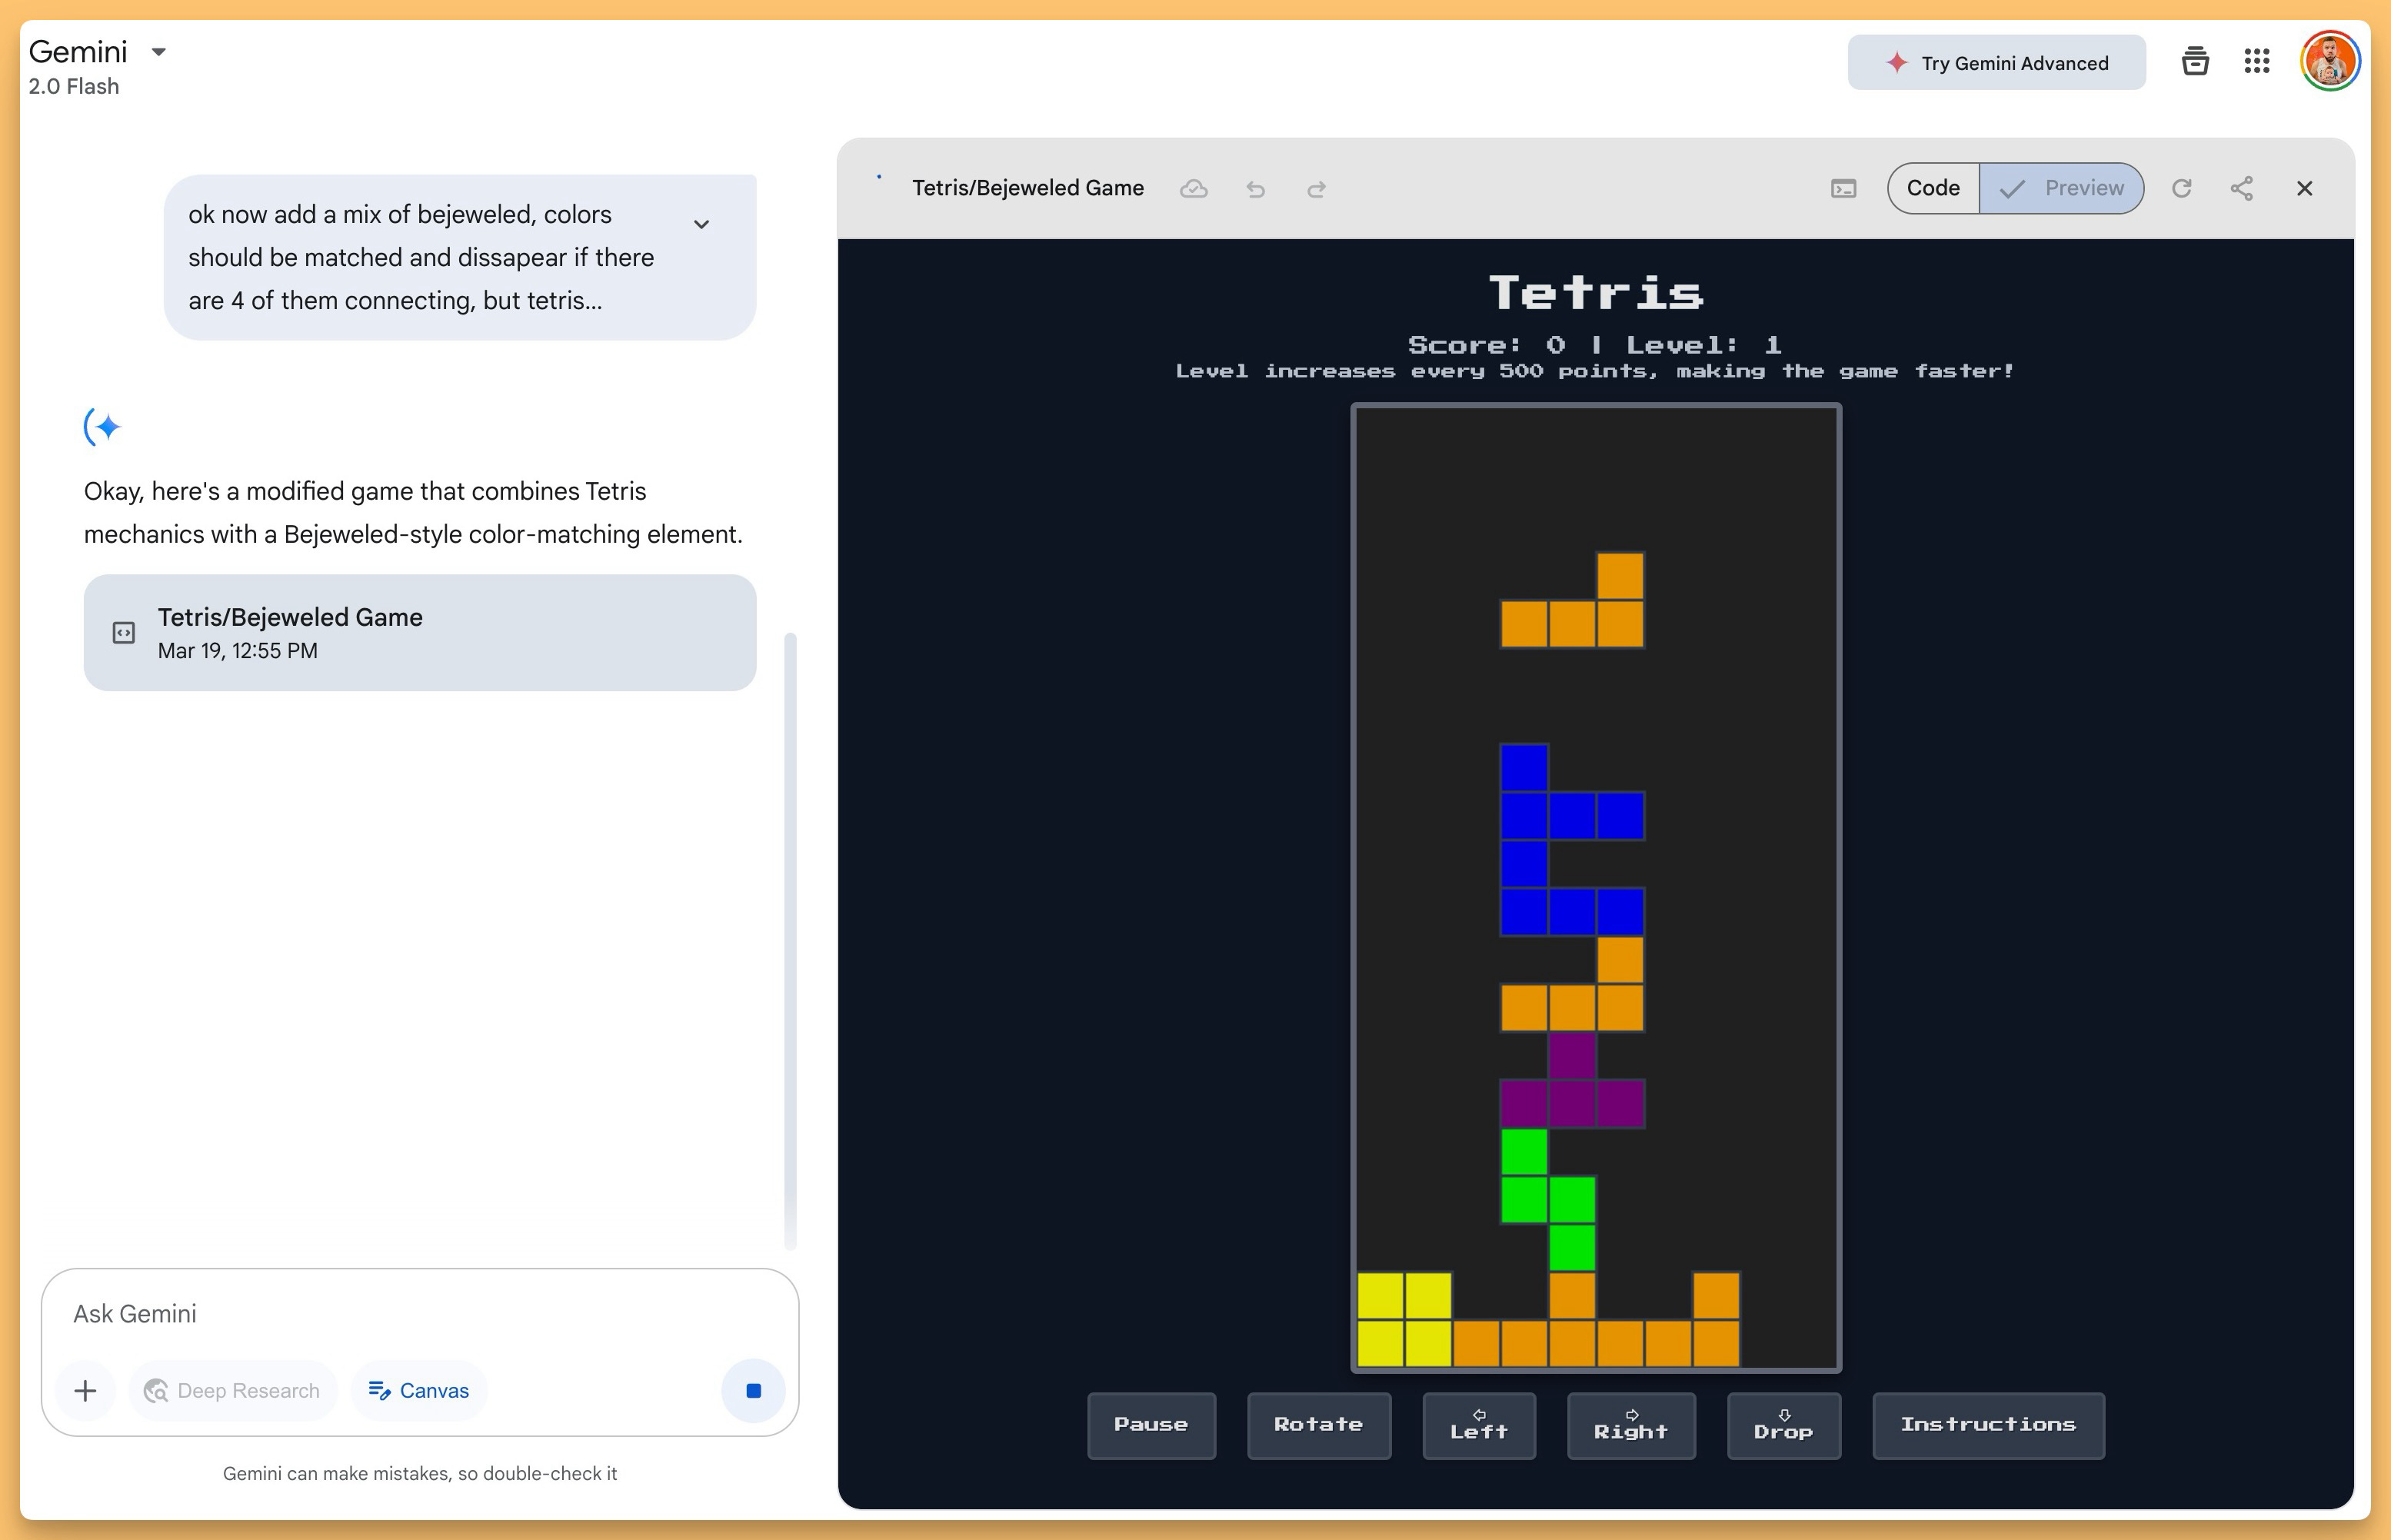Select the Deep Research chip
Viewport: 2391px width, 1540px height.
coord(233,1390)
